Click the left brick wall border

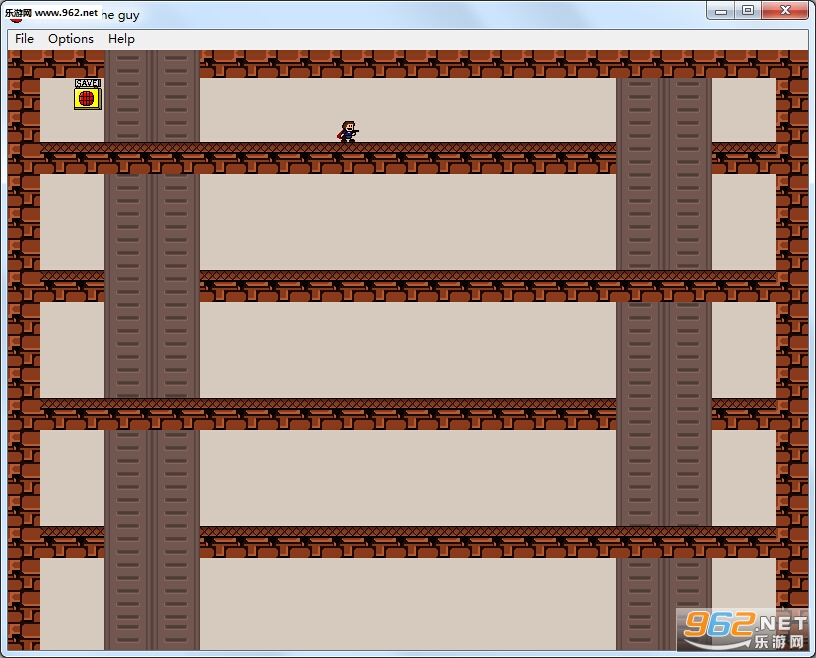tap(24, 350)
